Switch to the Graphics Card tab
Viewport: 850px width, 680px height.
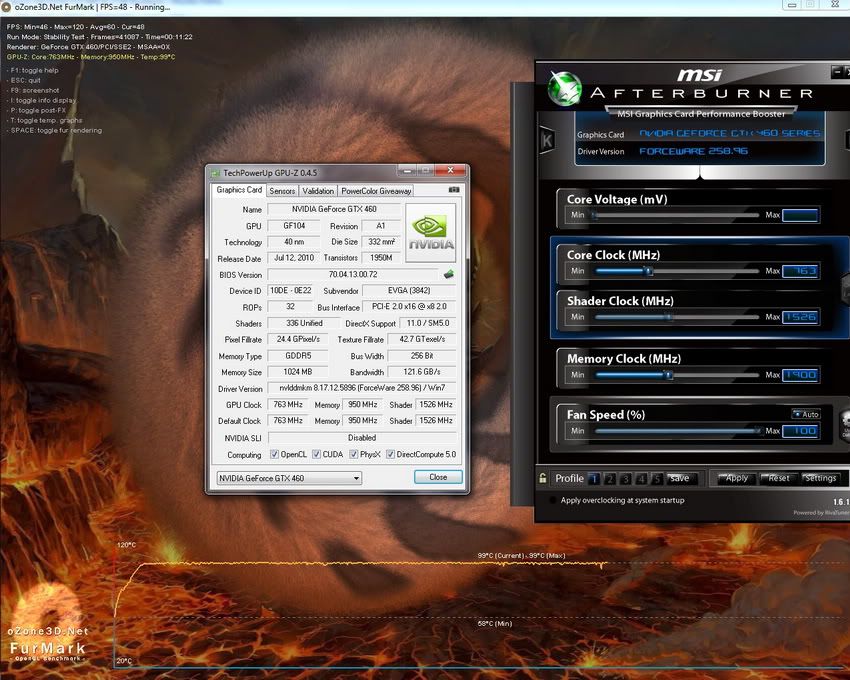(239, 190)
